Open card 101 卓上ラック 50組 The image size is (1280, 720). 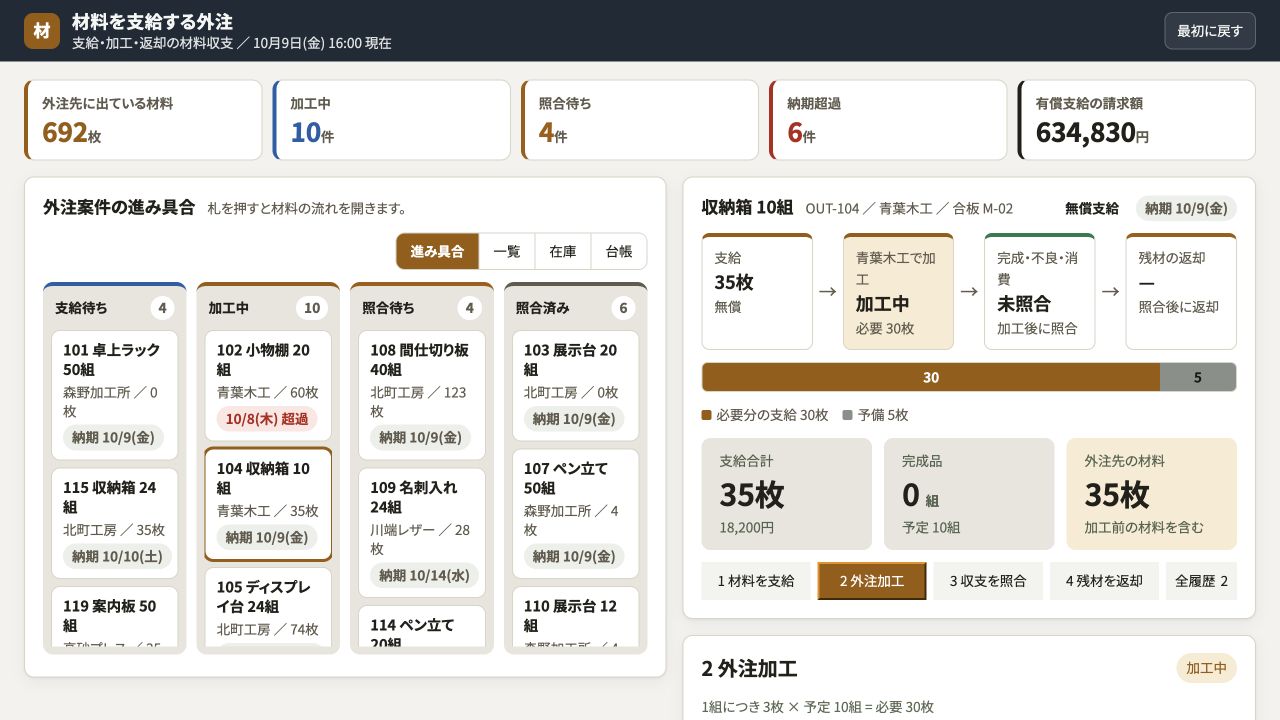click(115, 395)
